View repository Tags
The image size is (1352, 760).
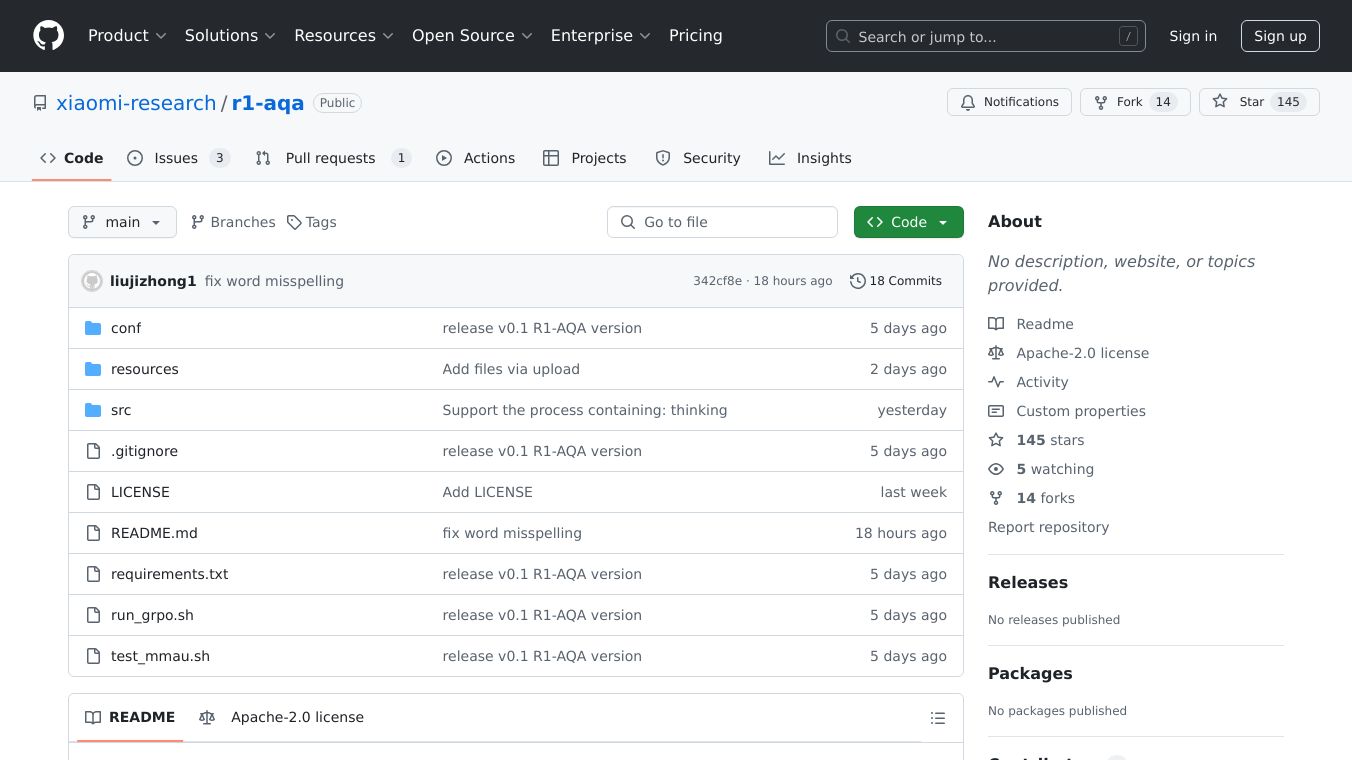tap(311, 222)
